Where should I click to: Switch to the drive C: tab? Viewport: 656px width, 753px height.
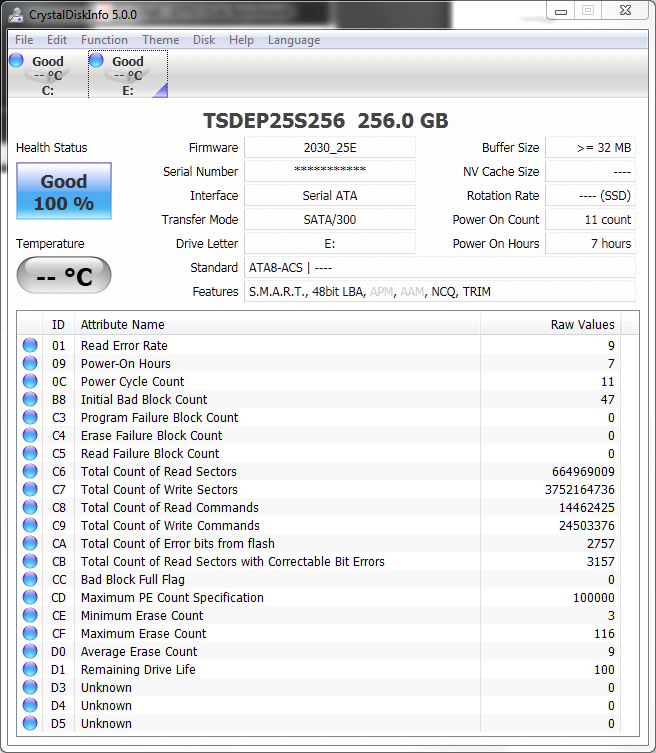tap(47, 75)
